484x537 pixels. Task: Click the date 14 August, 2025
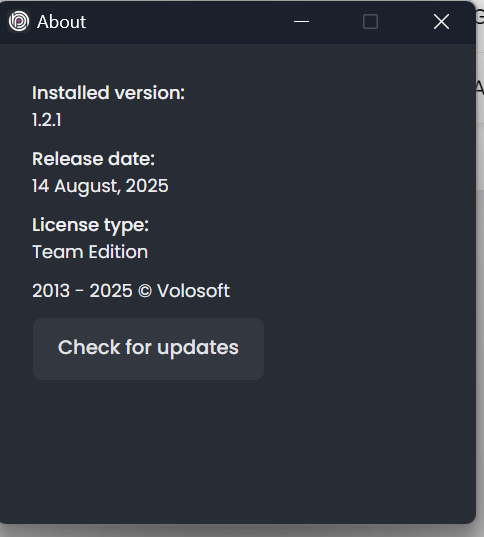point(100,186)
